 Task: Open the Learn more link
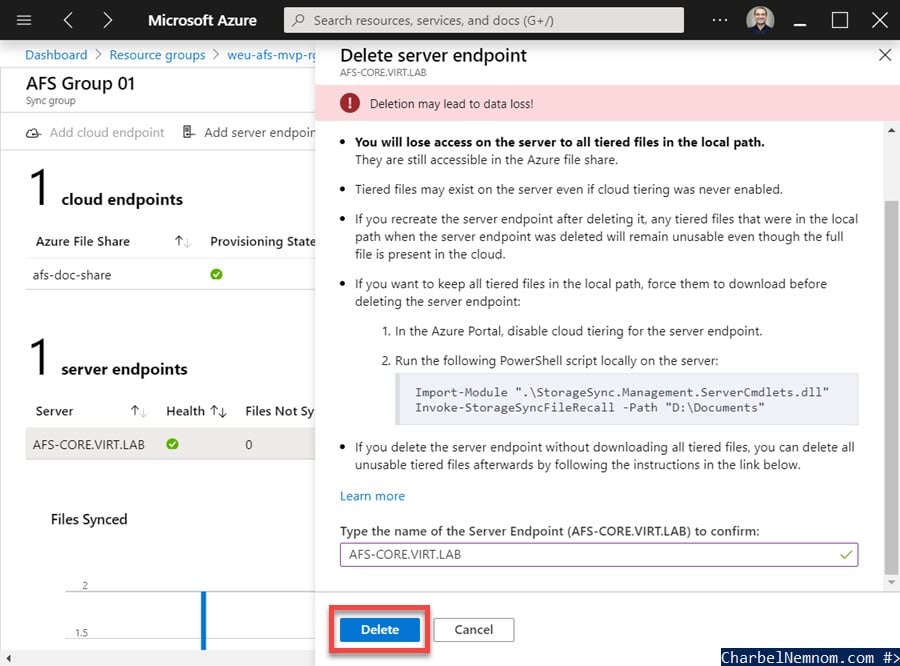(x=372, y=496)
